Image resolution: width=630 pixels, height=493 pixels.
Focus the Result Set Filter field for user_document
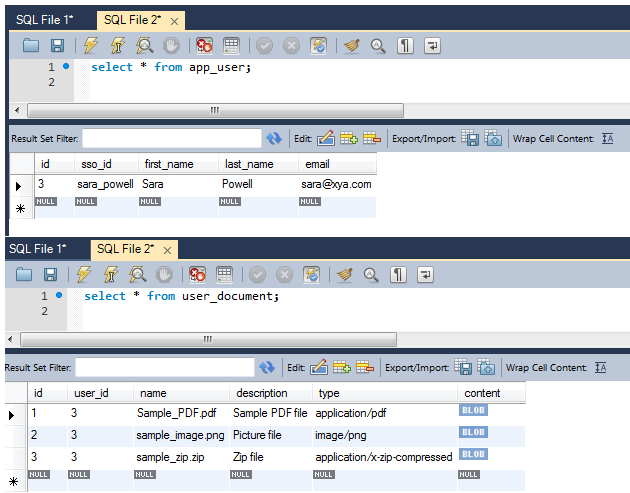165,368
